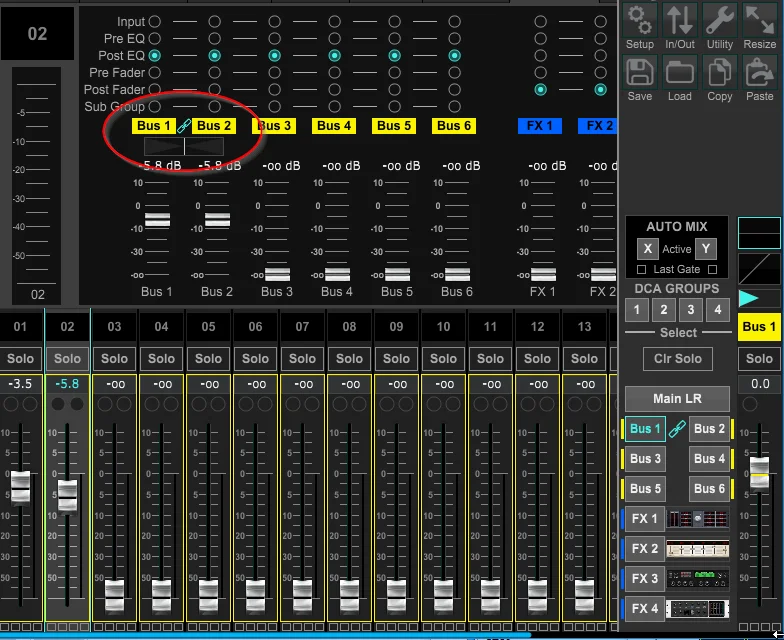Click the Paste clipboard icon
The height and width of the screenshot is (640, 784).
tap(760, 72)
